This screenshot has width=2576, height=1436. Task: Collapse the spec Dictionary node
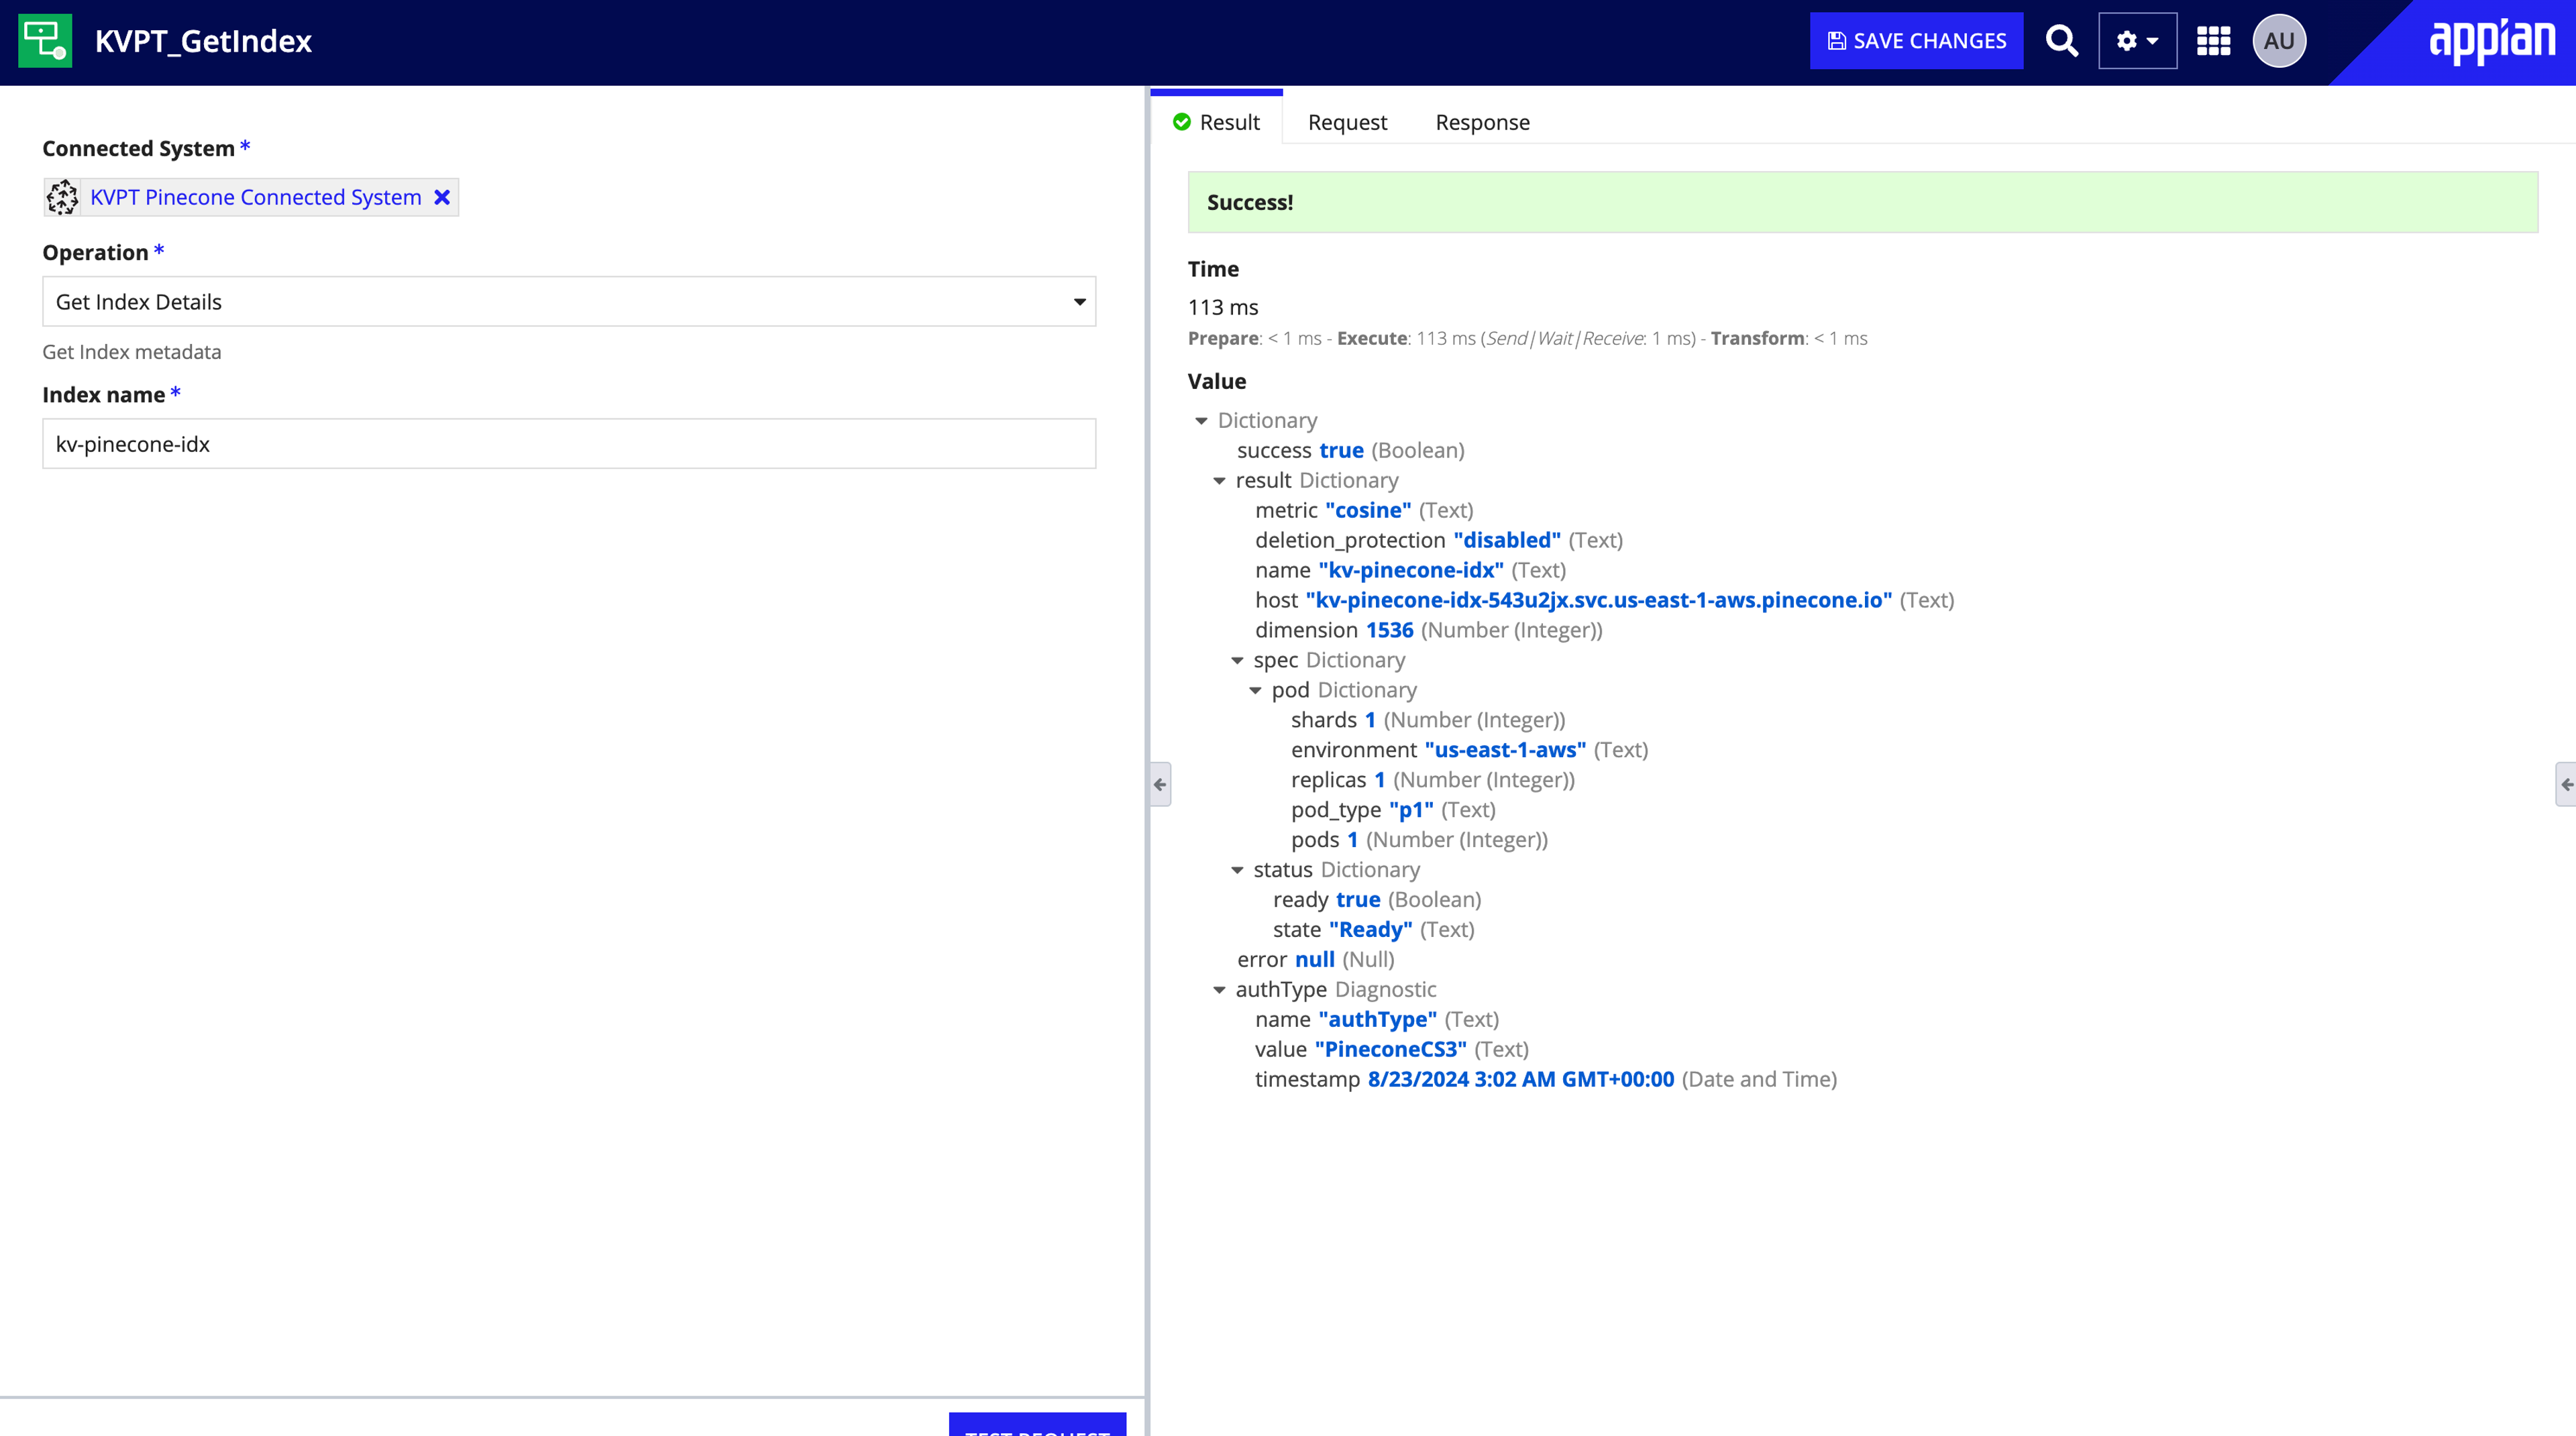point(1237,661)
